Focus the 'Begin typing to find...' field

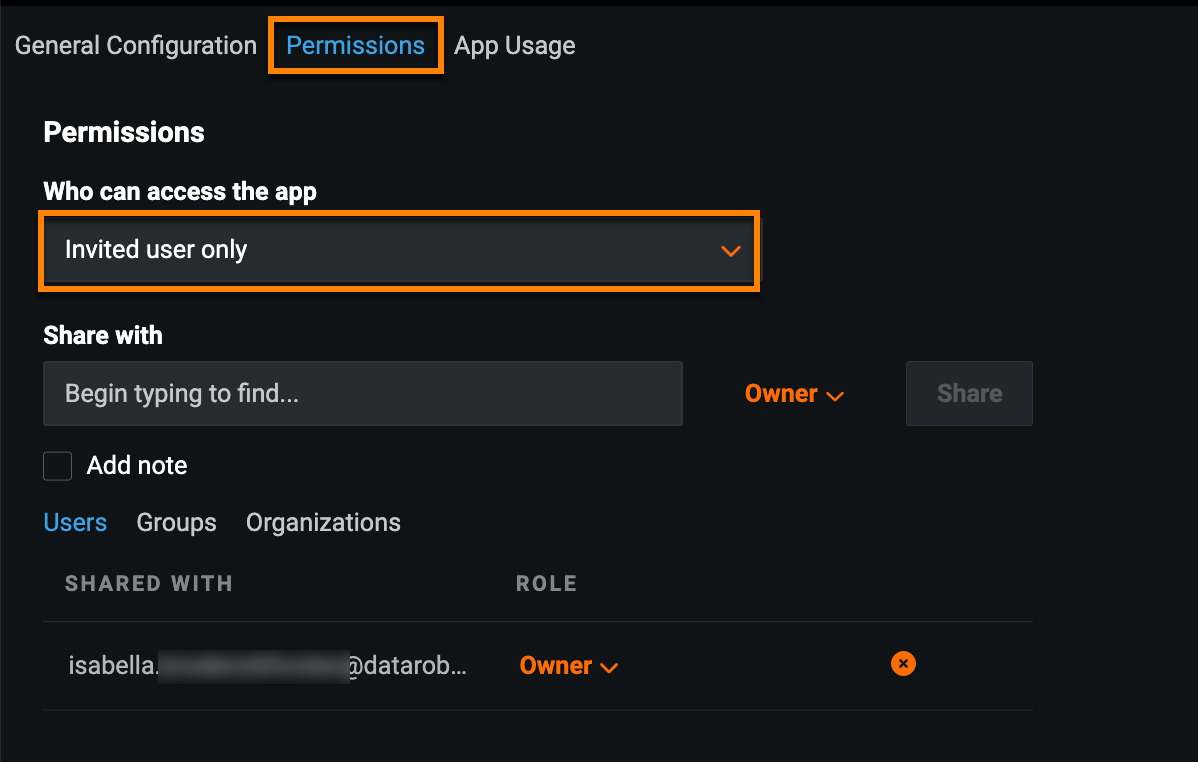click(362, 394)
